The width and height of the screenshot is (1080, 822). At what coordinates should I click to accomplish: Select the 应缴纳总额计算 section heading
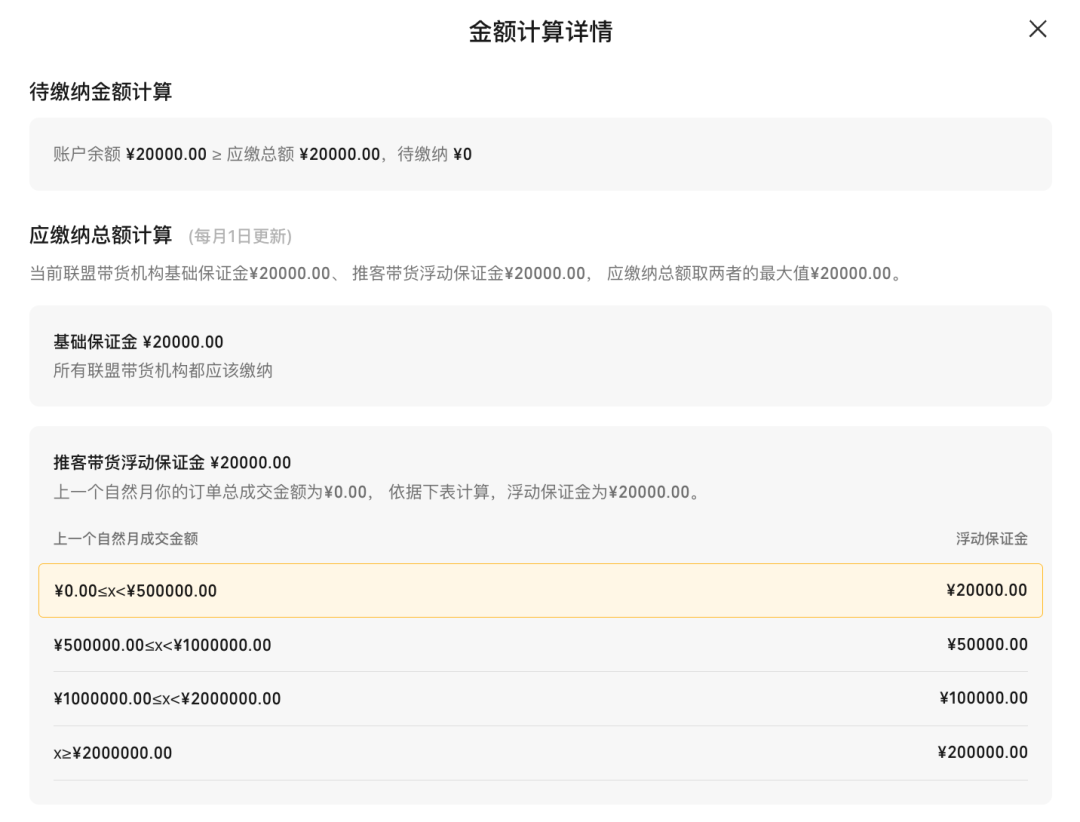101,235
